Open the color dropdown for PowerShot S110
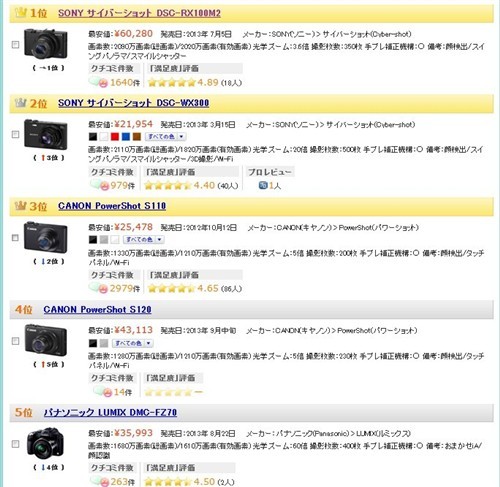The width and height of the screenshot is (500, 487). 144,239
